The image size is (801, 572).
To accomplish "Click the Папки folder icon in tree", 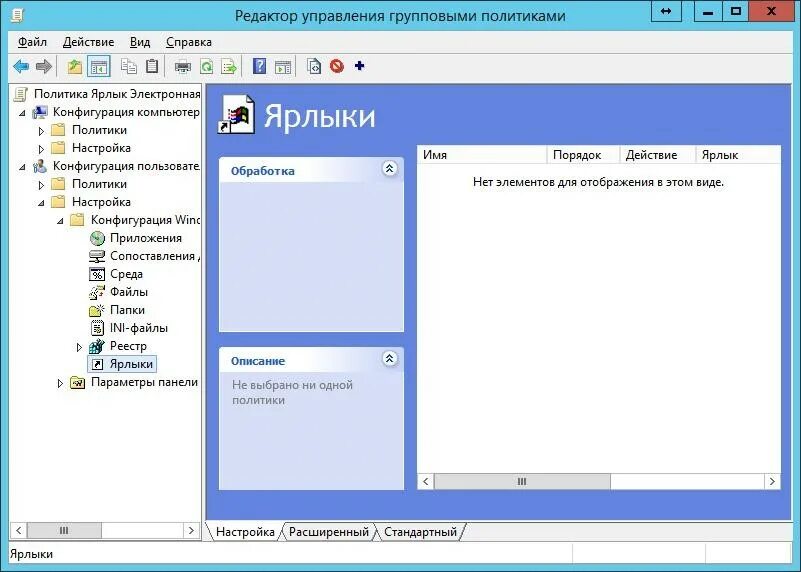I will (x=97, y=310).
